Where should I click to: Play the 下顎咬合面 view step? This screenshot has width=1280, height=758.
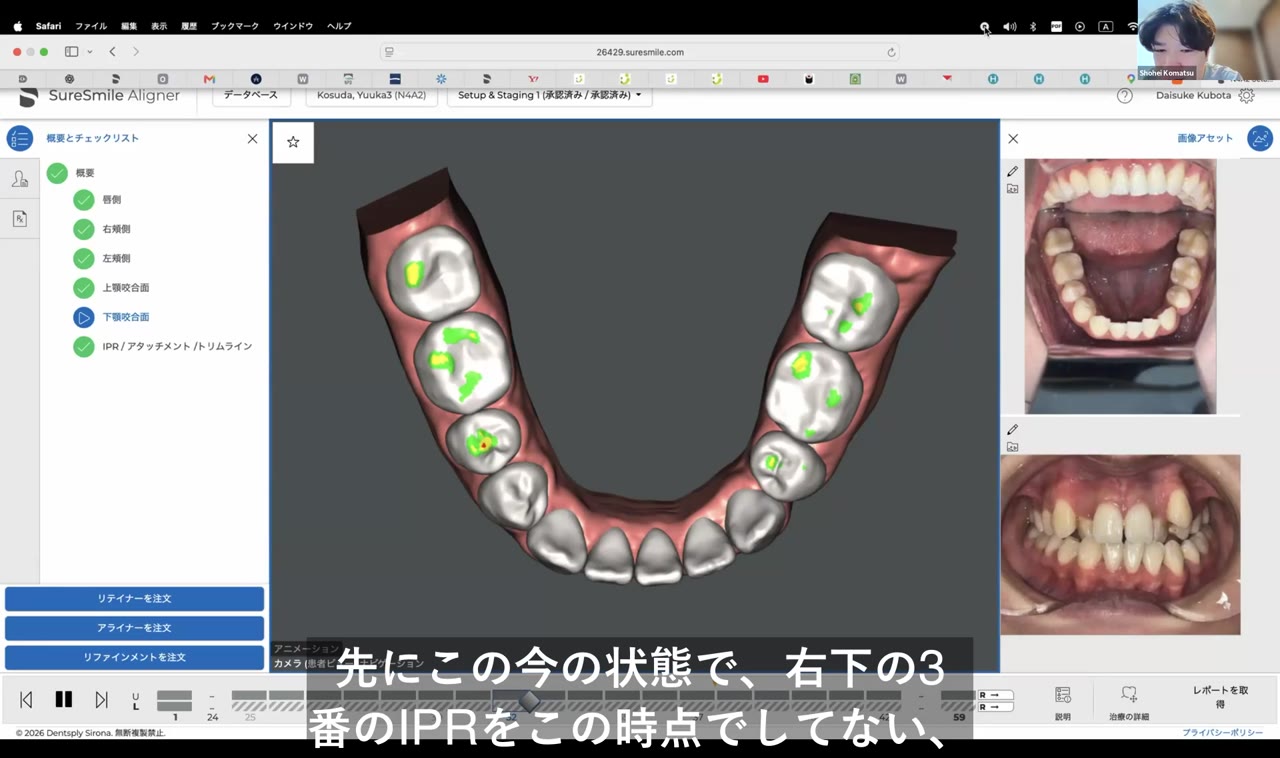[x=84, y=317]
